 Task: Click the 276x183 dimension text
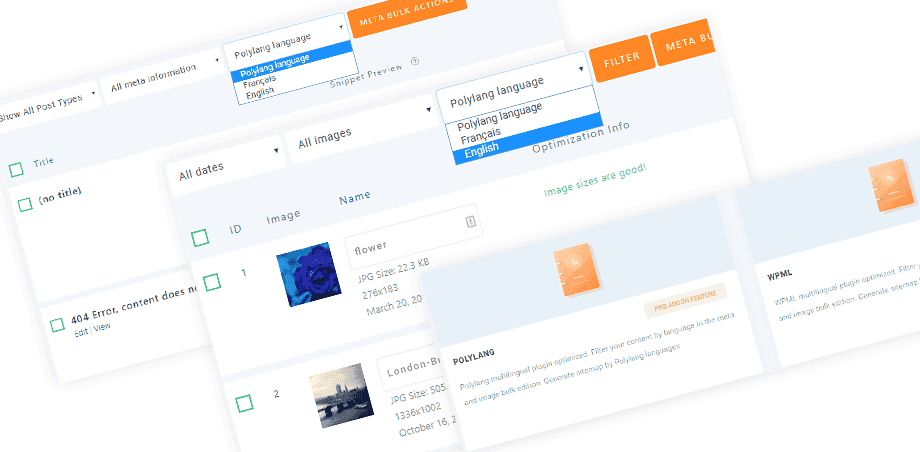point(381,293)
